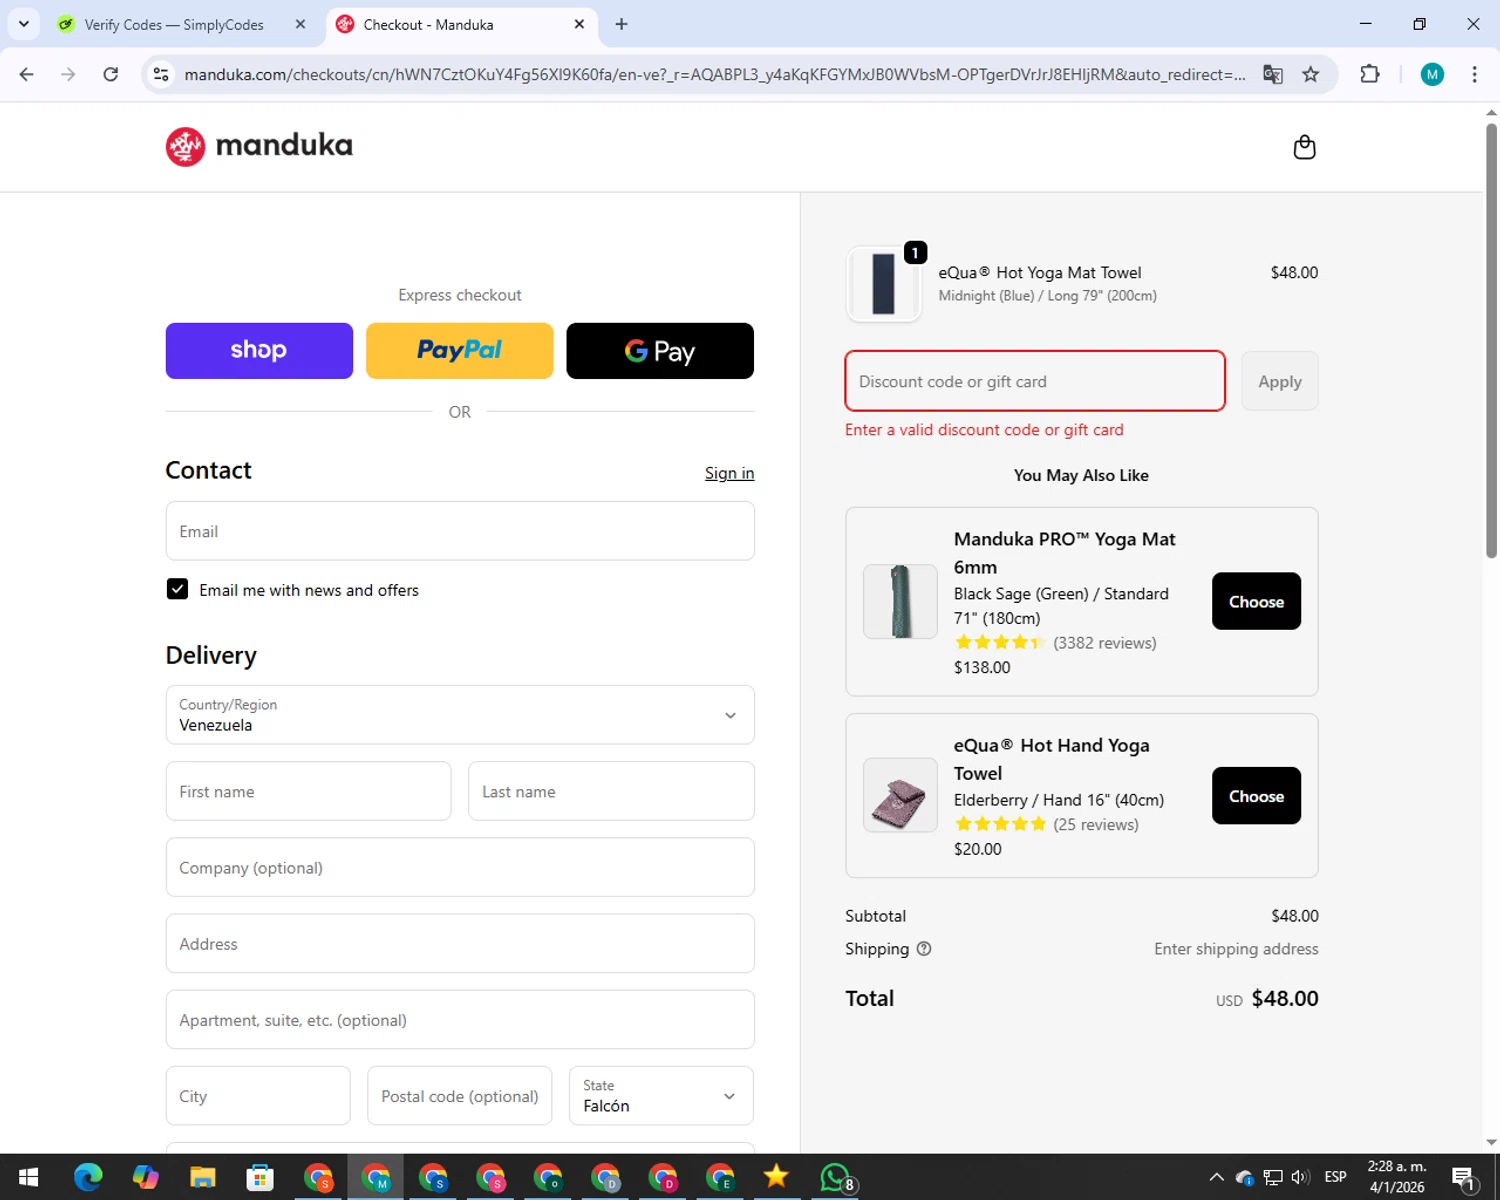Click the Apply discount button

[x=1280, y=381]
